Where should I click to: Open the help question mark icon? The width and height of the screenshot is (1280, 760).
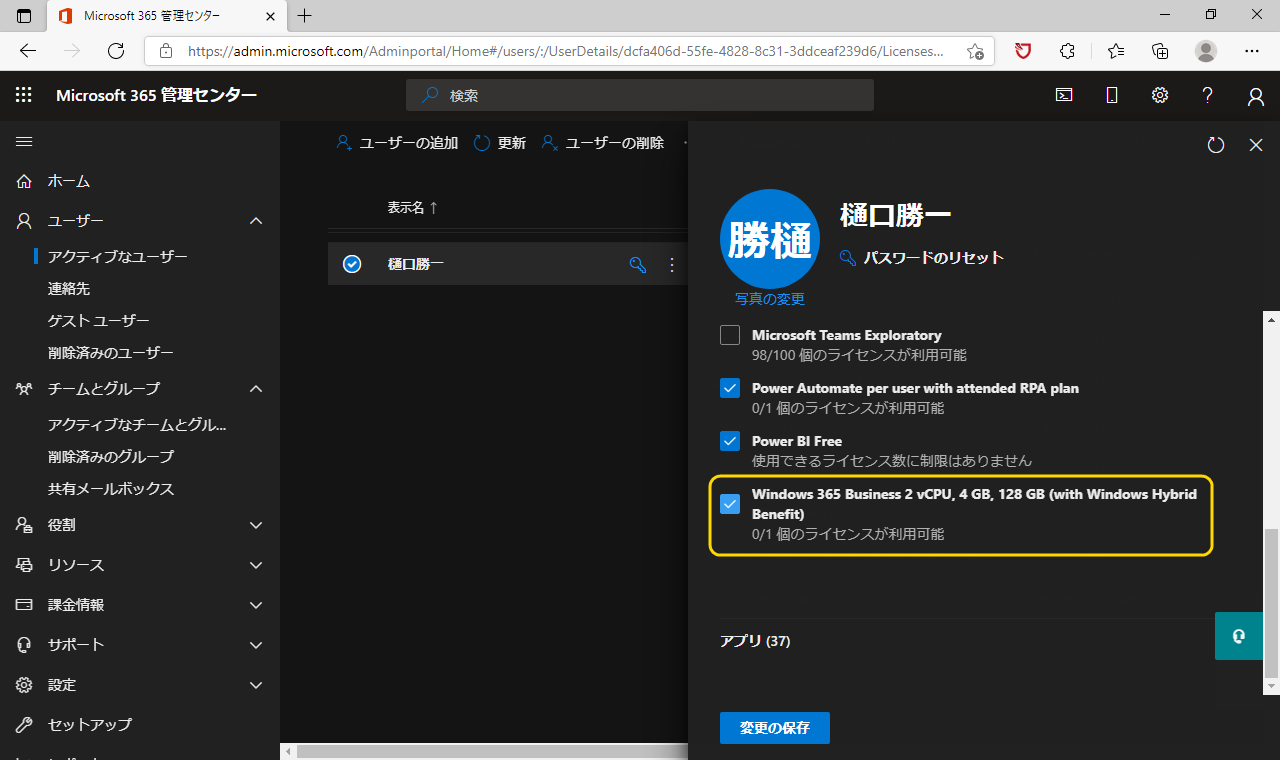(x=1208, y=95)
